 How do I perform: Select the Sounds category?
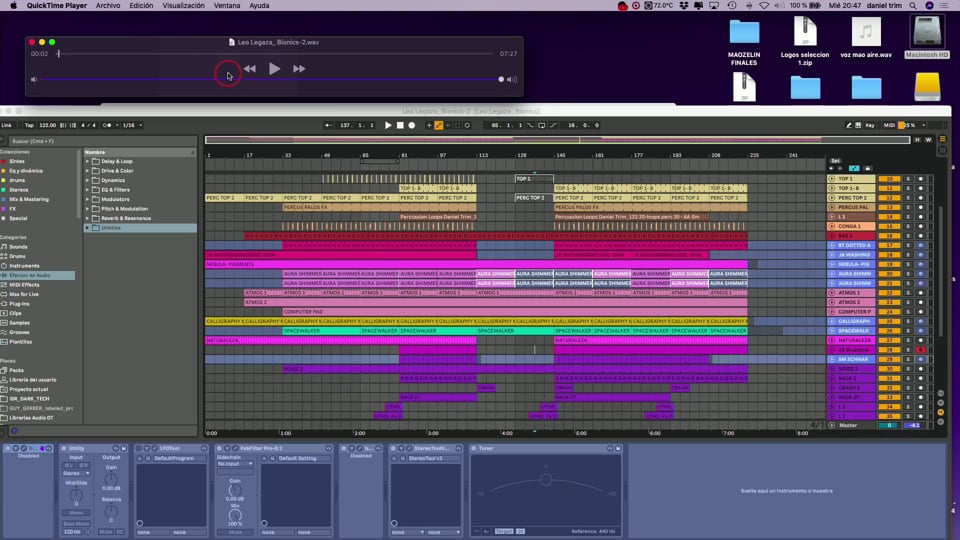point(18,247)
